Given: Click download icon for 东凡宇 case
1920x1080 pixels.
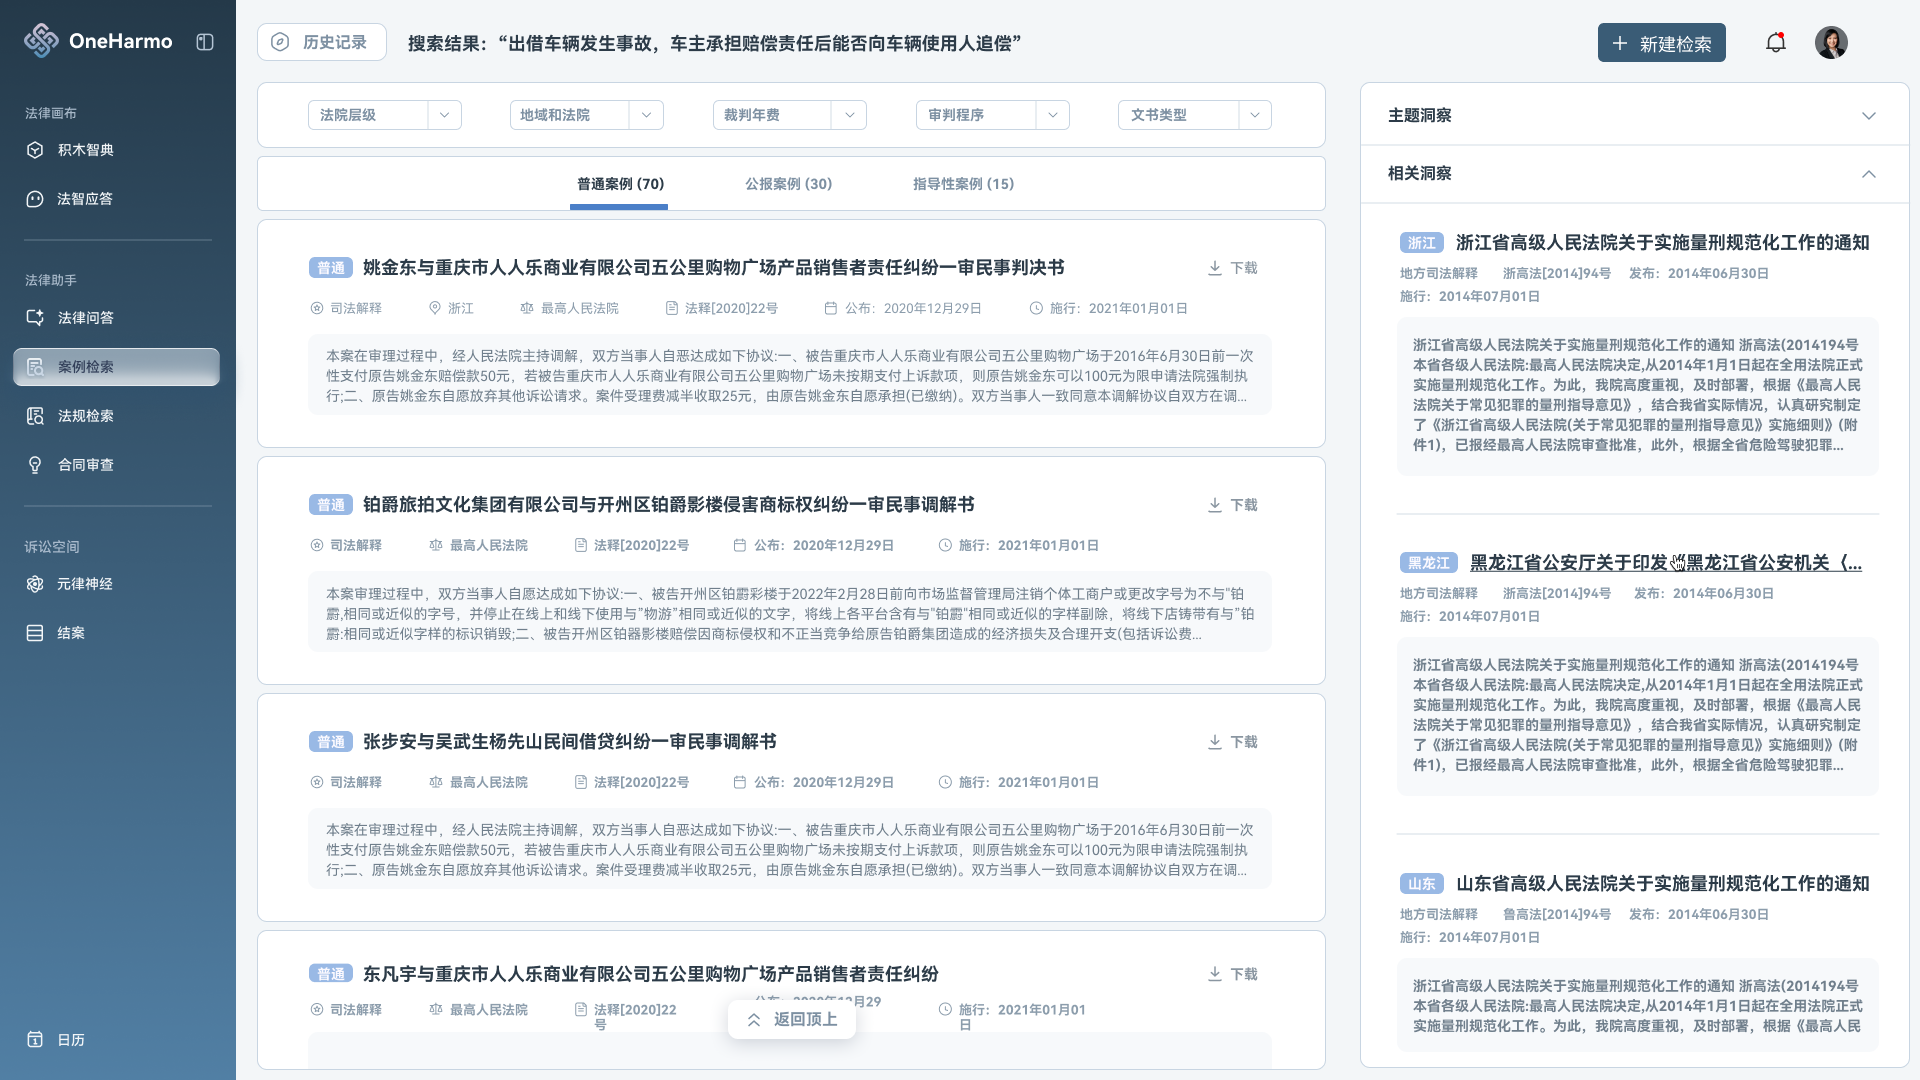Looking at the screenshot, I should point(1214,974).
